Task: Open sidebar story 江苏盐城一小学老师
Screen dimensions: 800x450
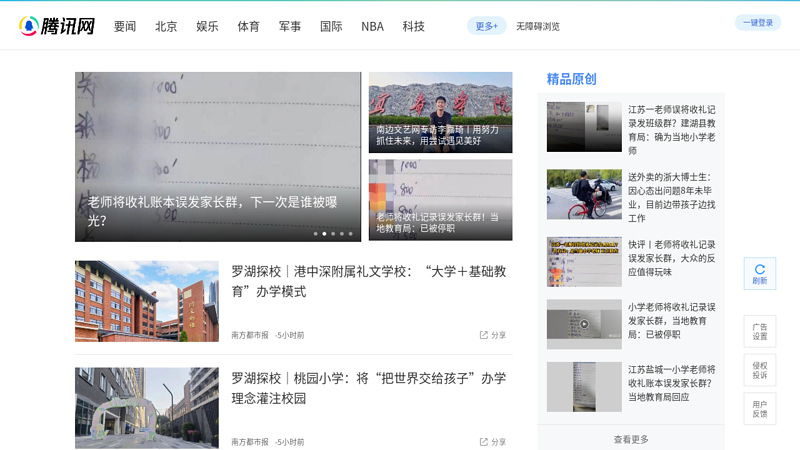Action: 671,383
